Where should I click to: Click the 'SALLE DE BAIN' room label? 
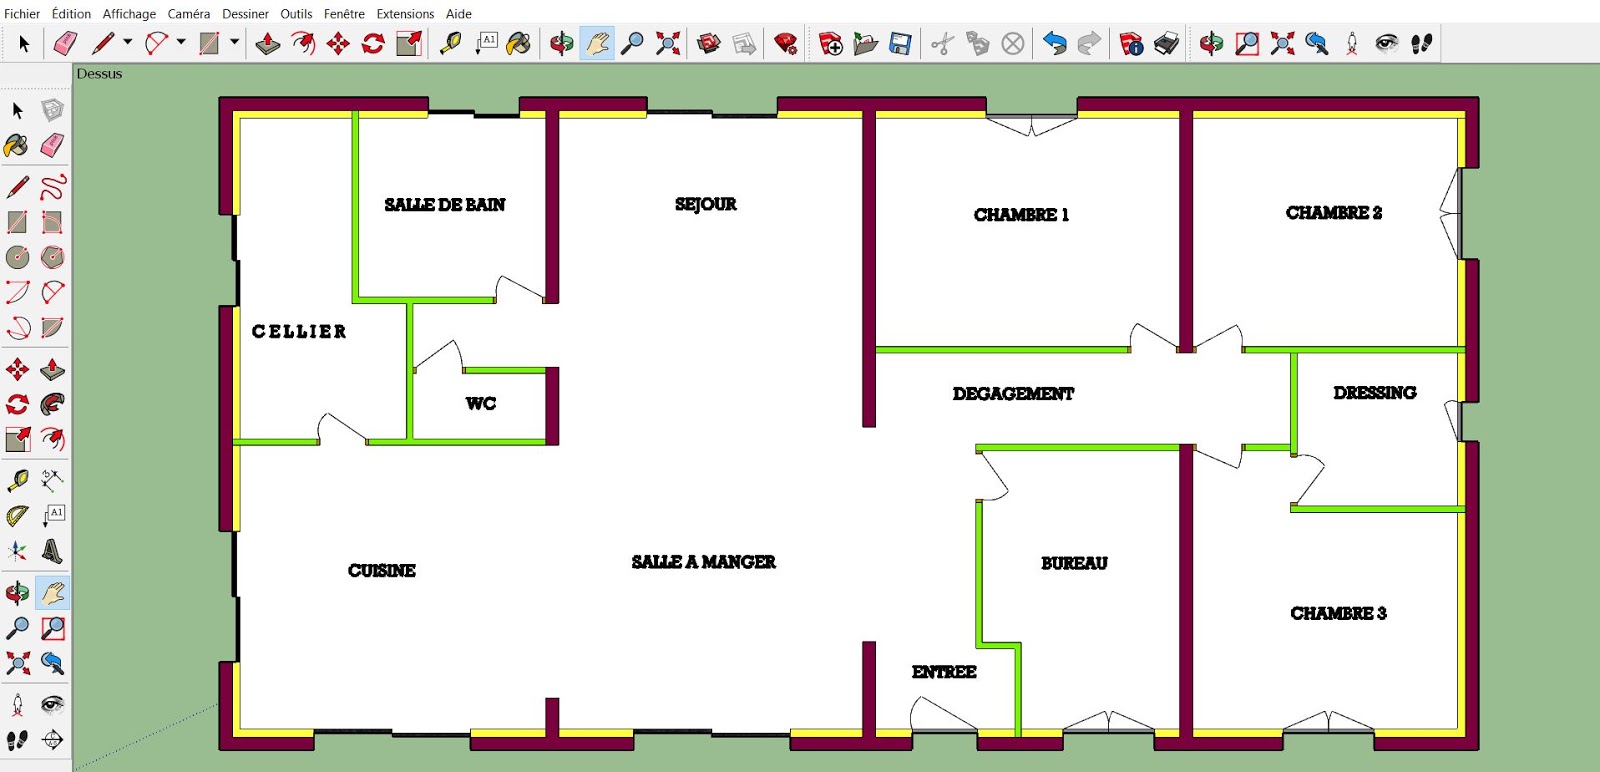(445, 204)
